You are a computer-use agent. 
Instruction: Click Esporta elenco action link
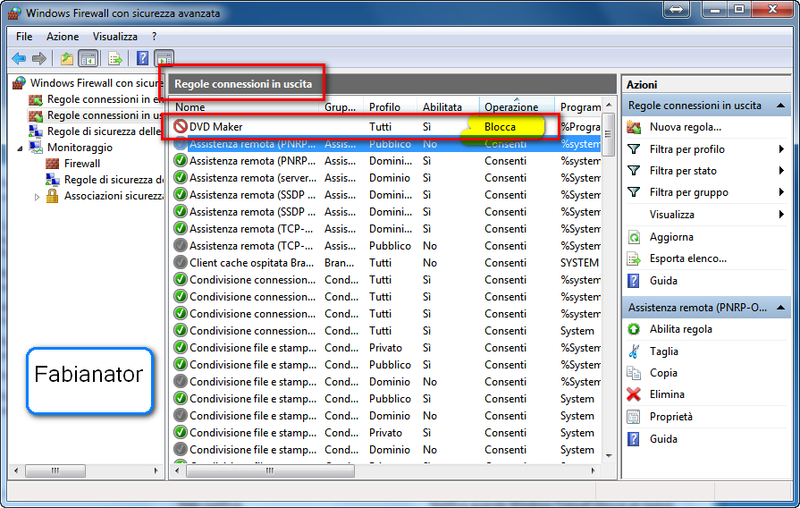coord(688,259)
